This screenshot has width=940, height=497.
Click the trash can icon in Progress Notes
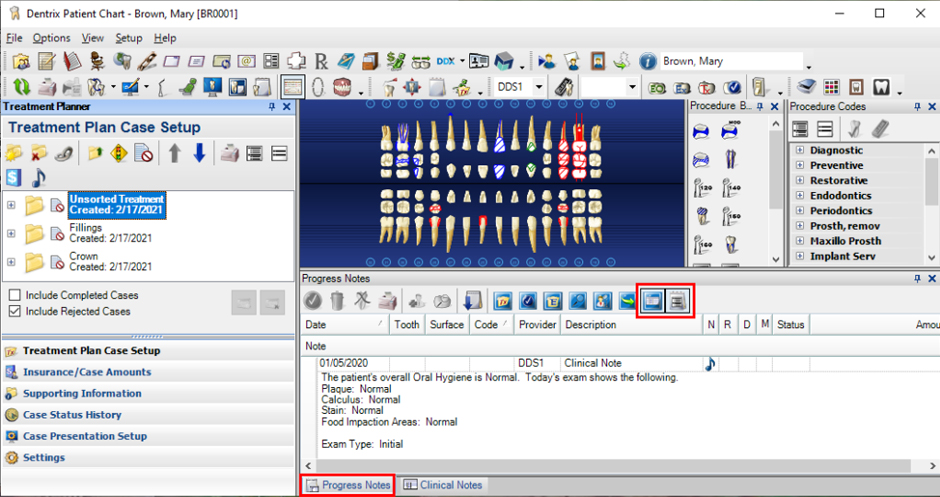[338, 300]
